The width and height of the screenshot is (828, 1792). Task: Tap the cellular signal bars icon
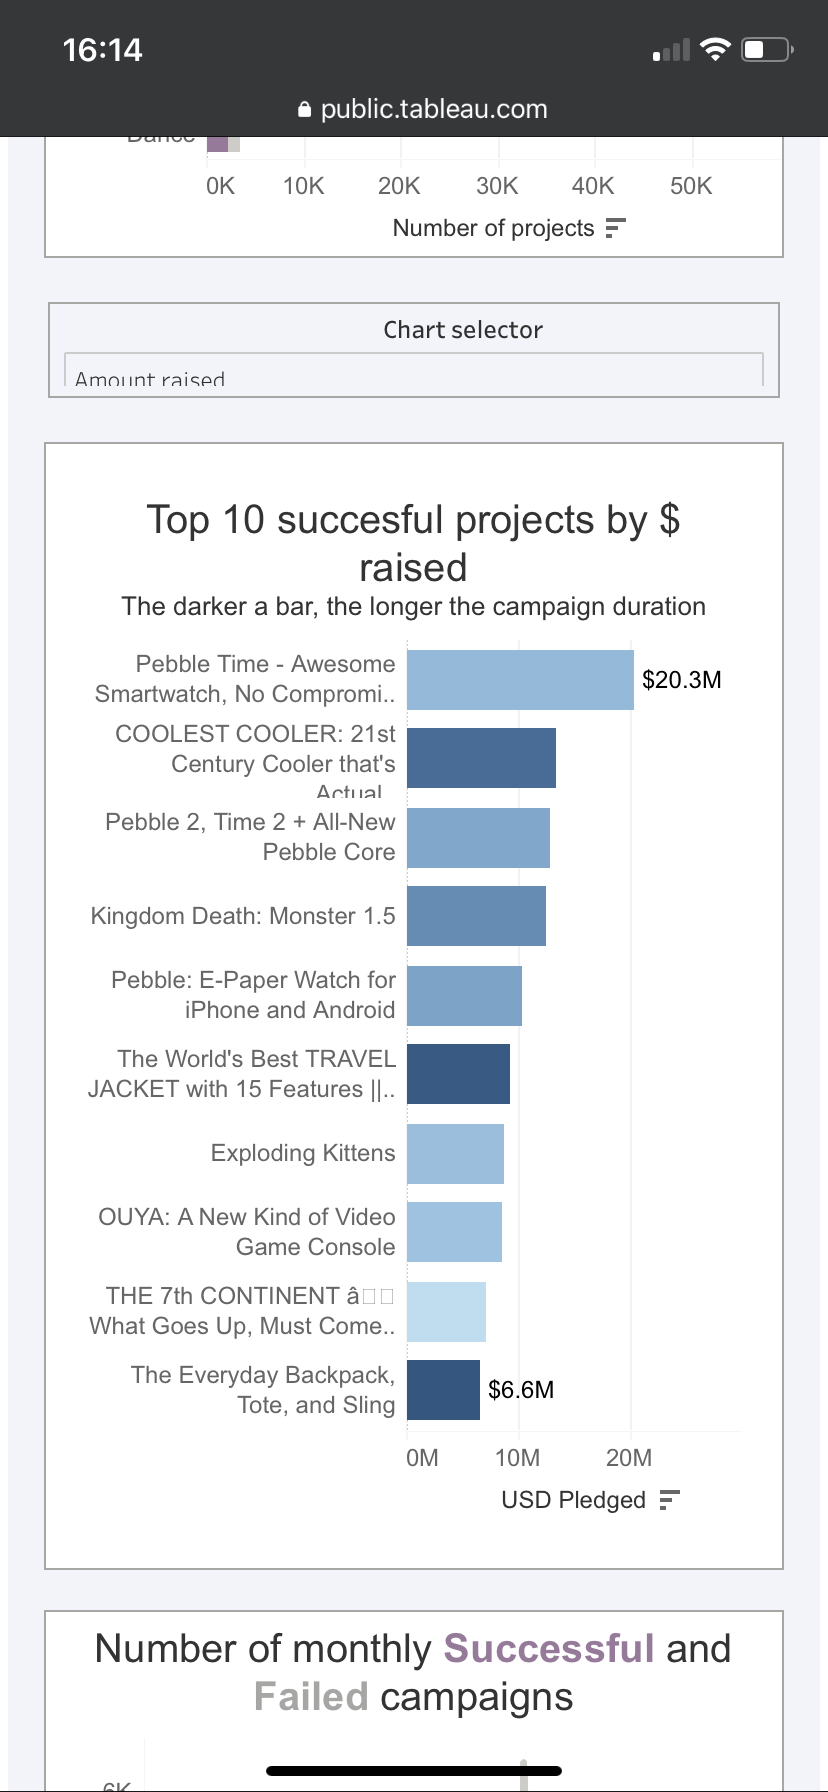[671, 50]
